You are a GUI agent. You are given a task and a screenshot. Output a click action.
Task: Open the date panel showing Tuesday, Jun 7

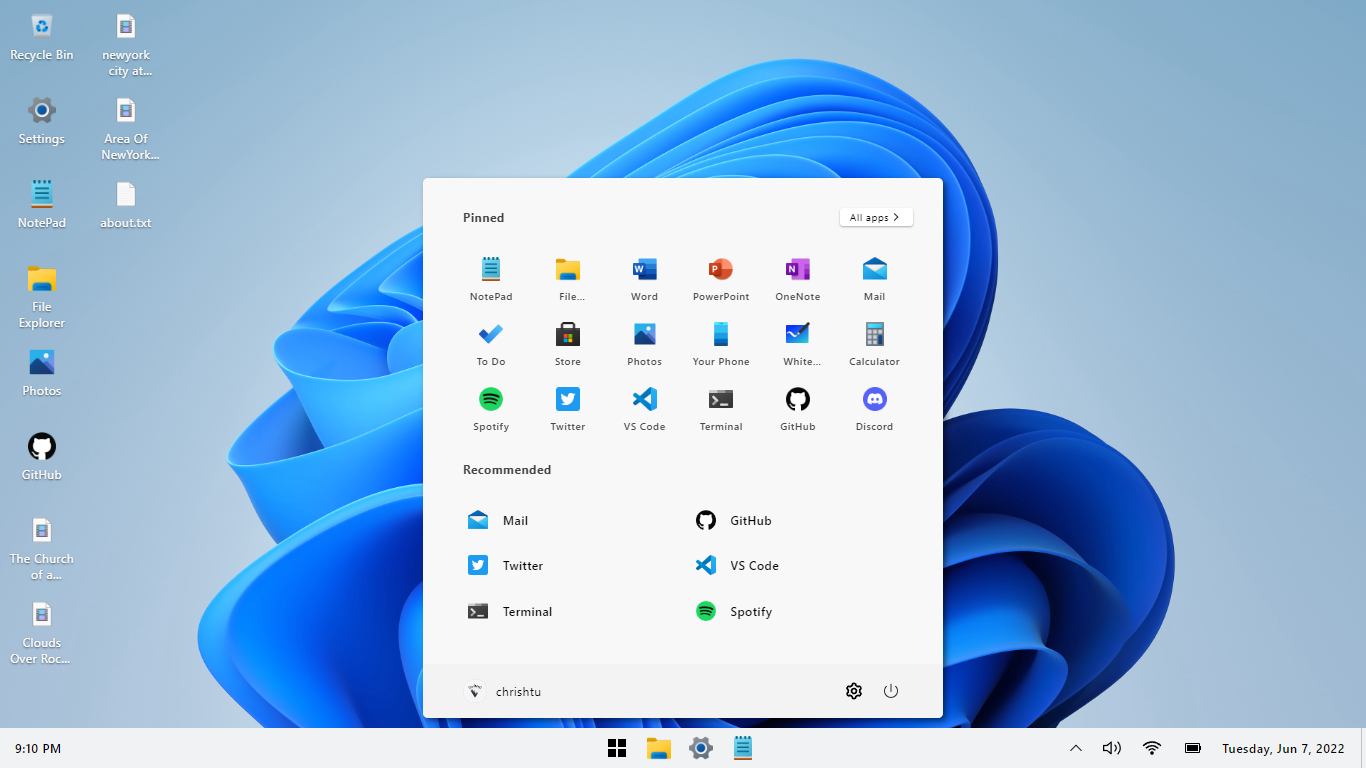(1282, 748)
